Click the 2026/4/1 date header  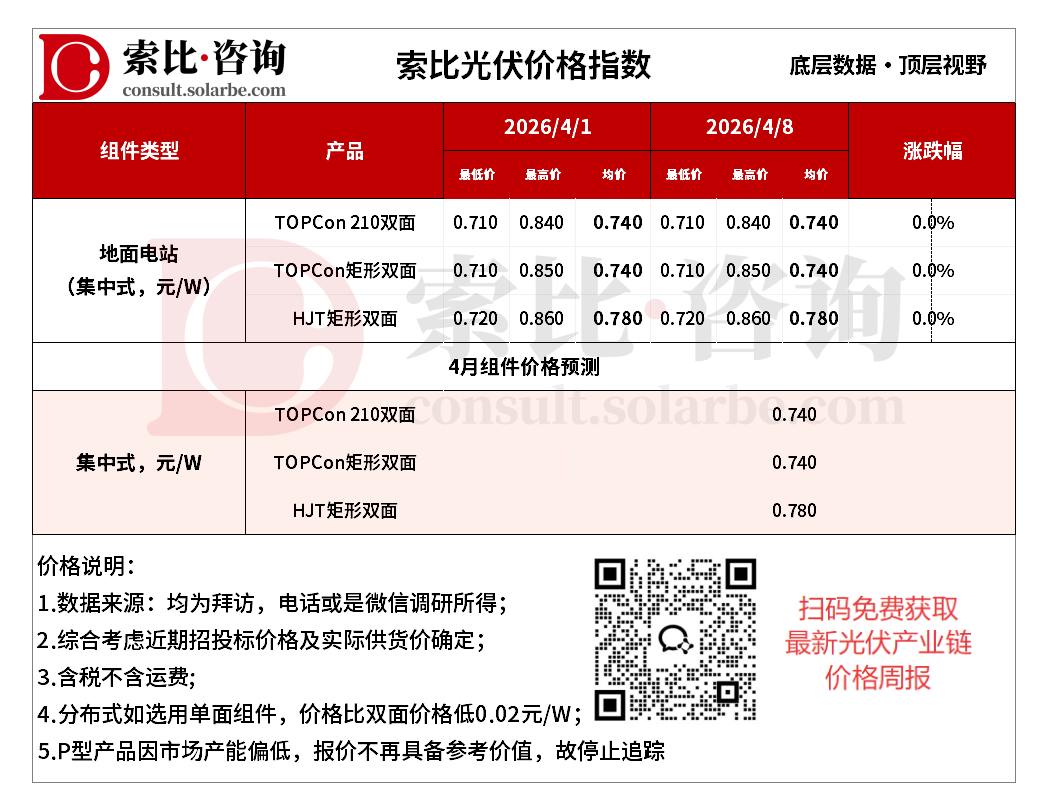click(547, 127)
